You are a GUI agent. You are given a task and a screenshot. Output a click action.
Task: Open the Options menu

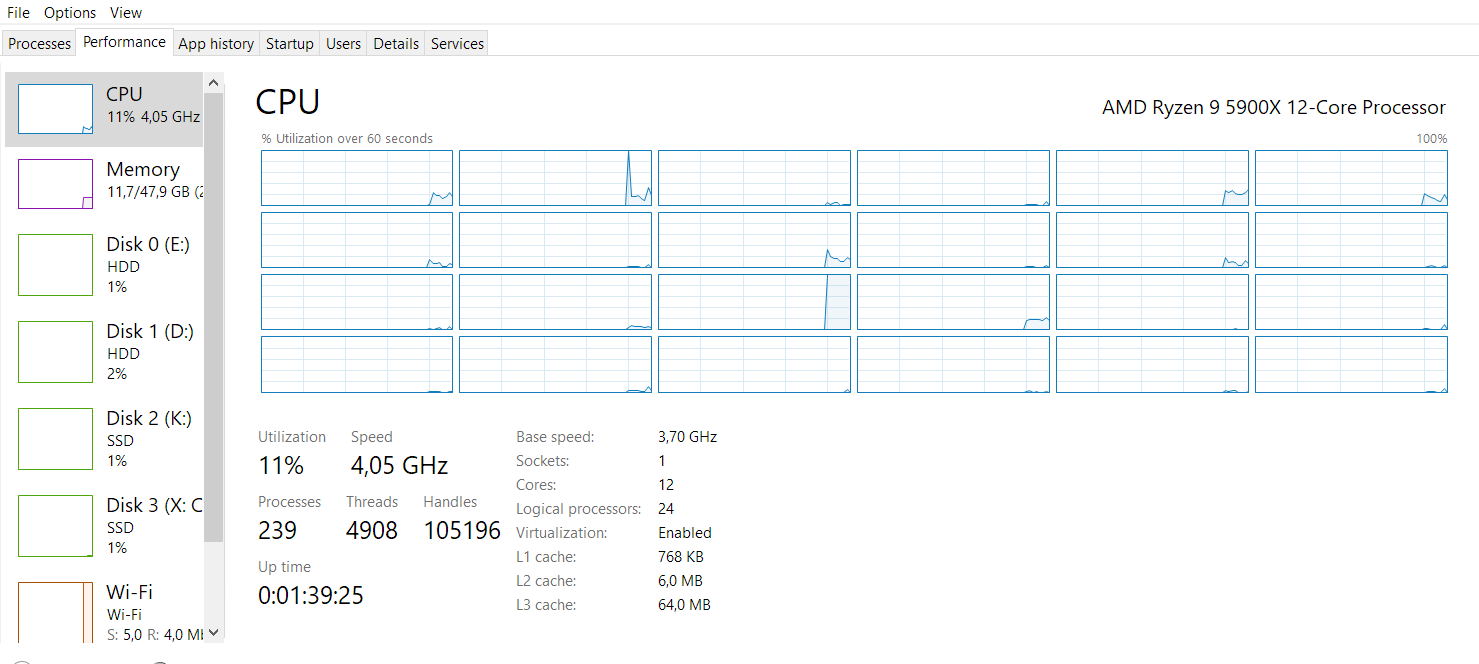click(70, 13)
